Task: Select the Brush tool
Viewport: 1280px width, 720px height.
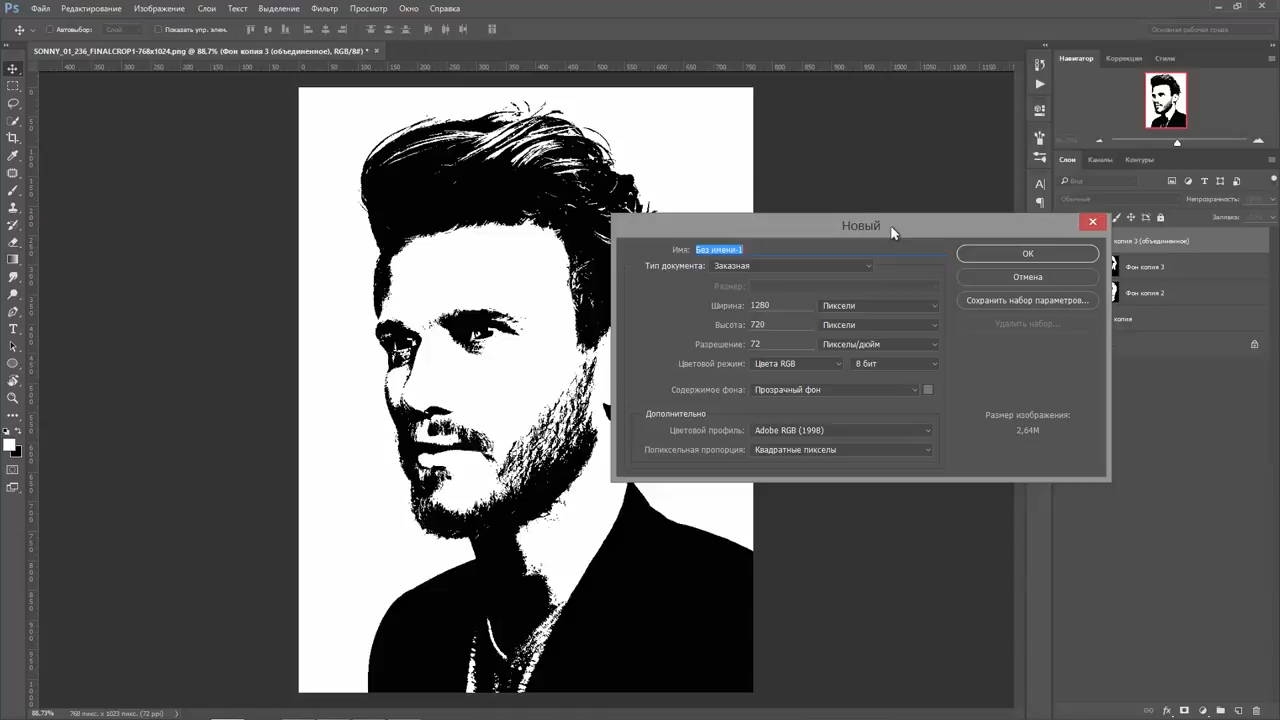Action: 13,190
